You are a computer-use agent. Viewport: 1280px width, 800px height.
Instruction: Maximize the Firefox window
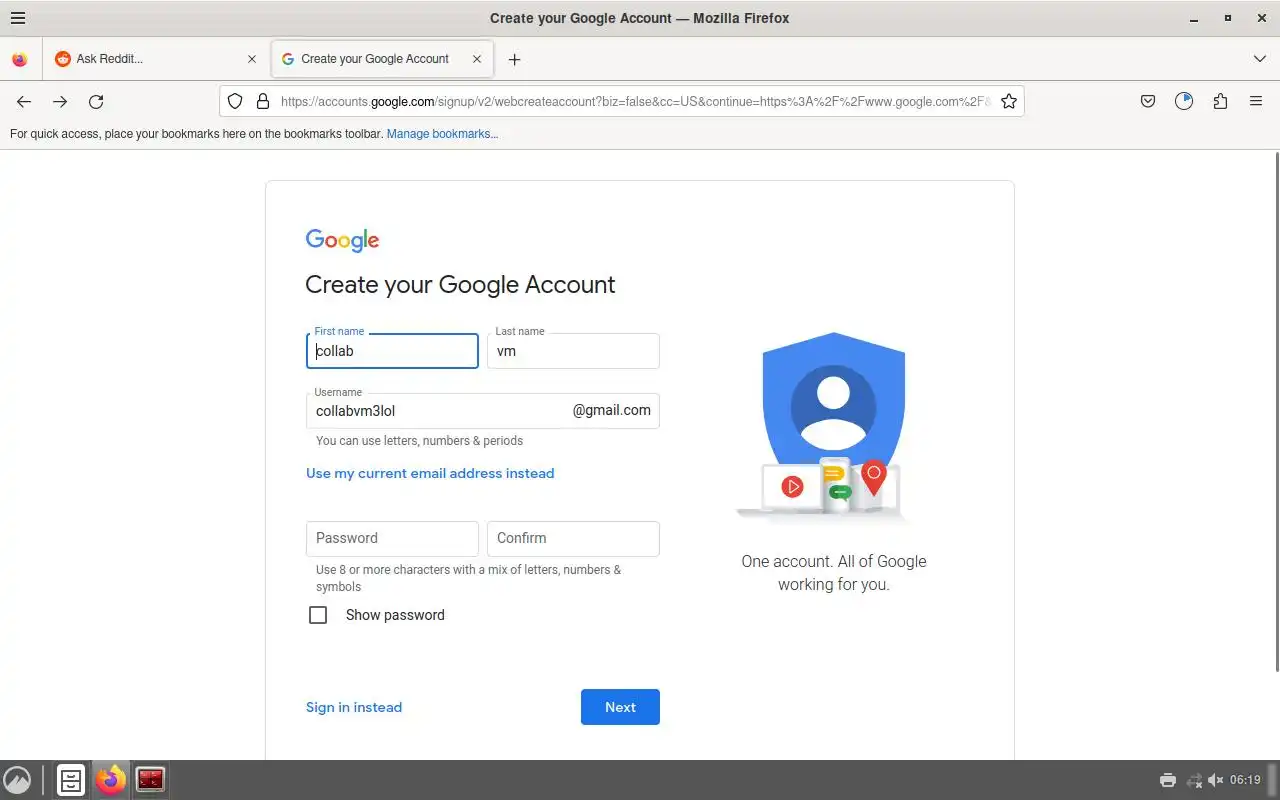click(1228, 18)
